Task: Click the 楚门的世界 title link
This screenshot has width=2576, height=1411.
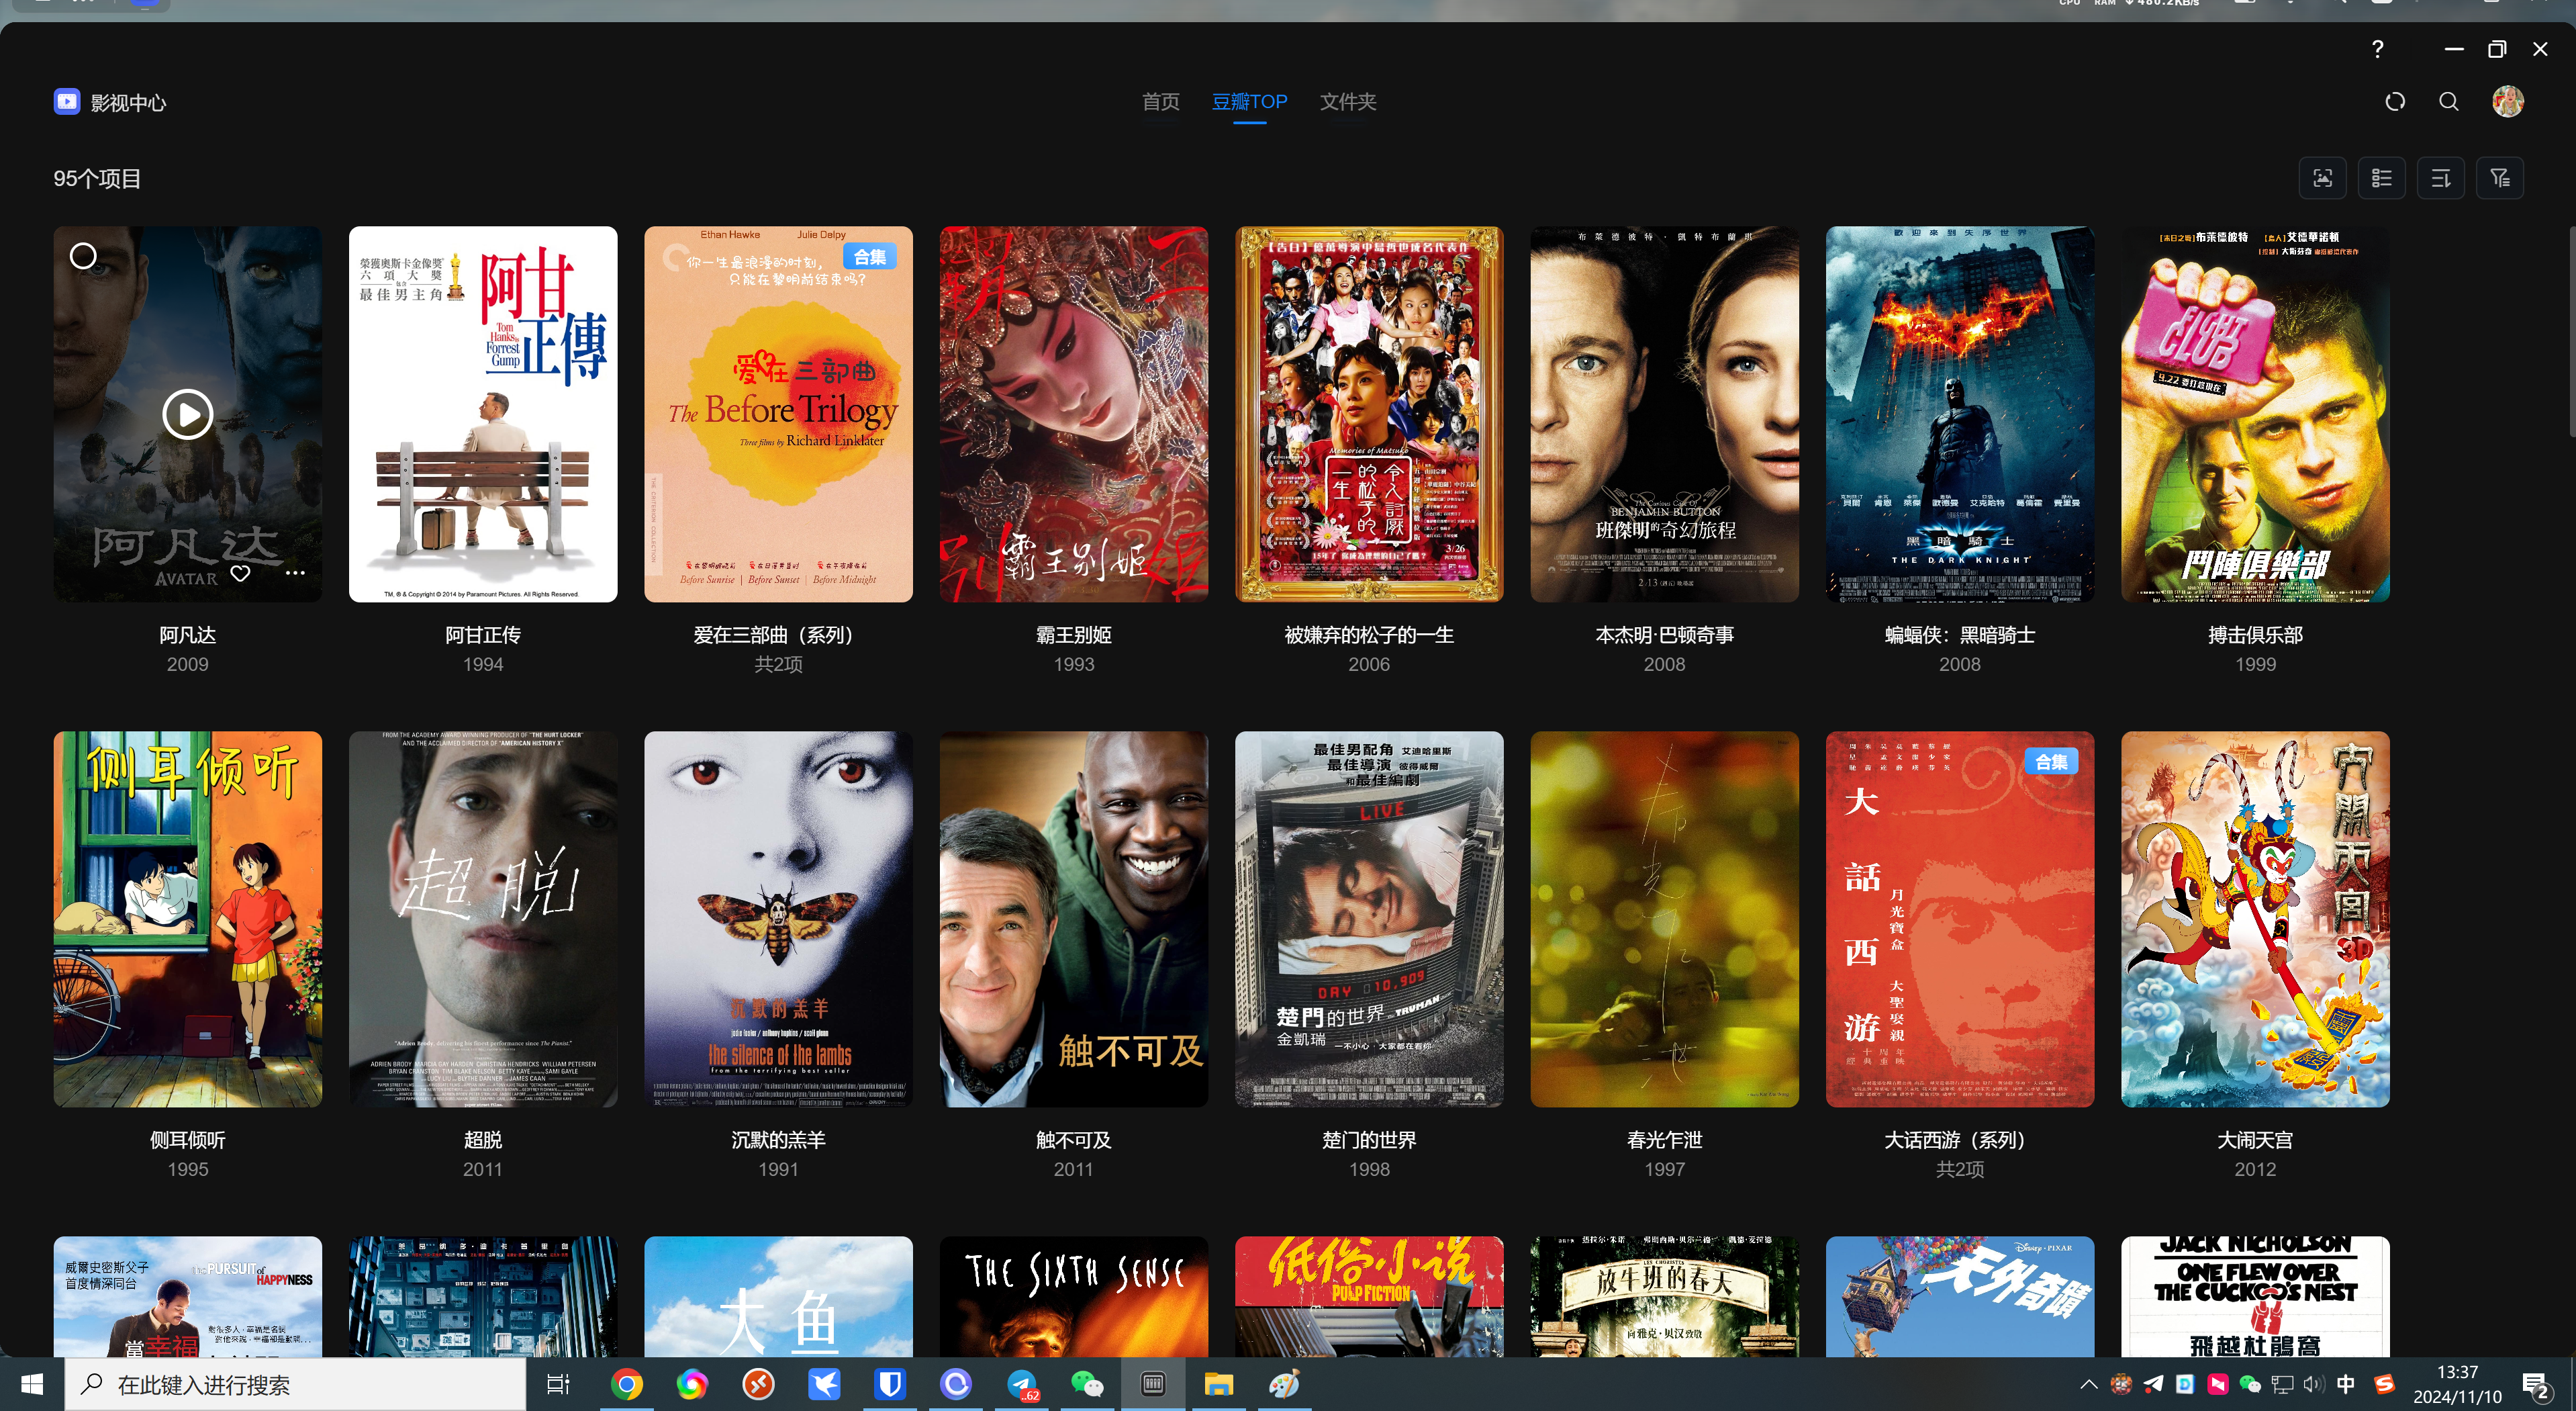Action: click(x=1369, y=1140)
